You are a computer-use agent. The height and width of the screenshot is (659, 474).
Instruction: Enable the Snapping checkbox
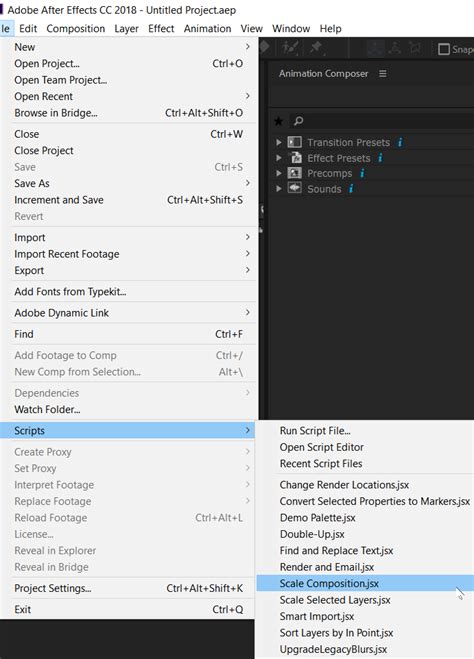tap(444, 49)
